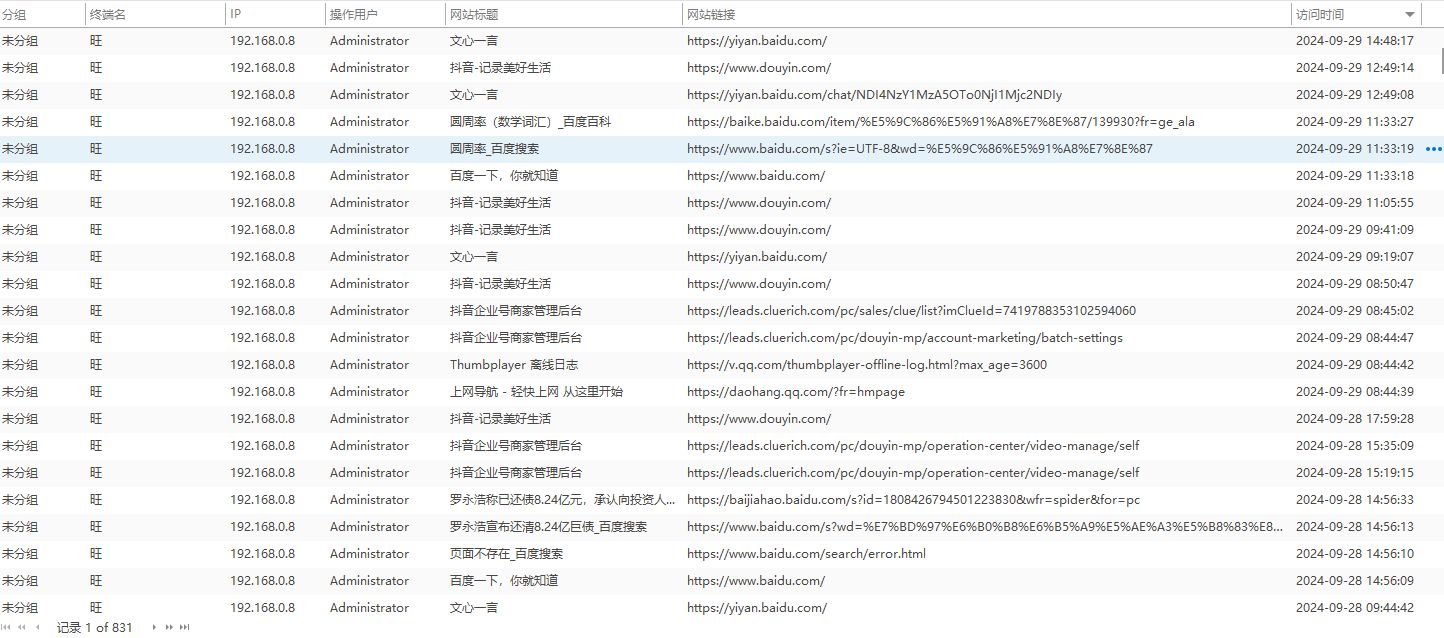Screen dimensions: 1444x638
Task: Click the baidu.com/search/error.html link
Action: pyautogui.click(x=806, y=554)
